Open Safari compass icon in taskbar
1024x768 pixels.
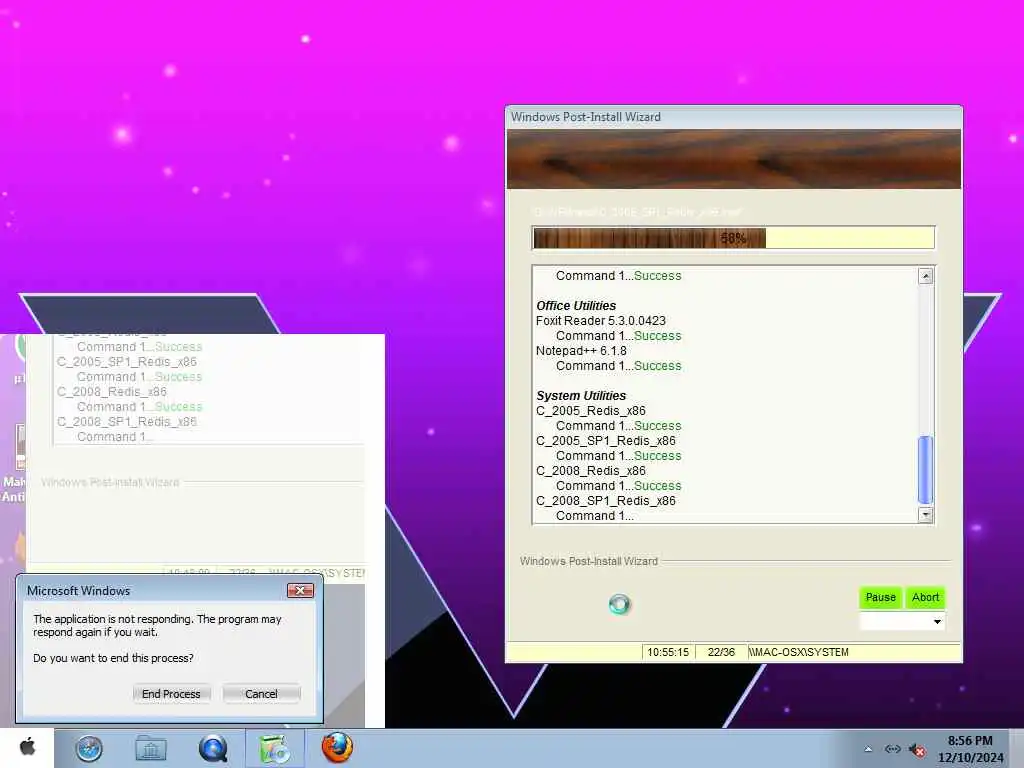pos(89,748)
